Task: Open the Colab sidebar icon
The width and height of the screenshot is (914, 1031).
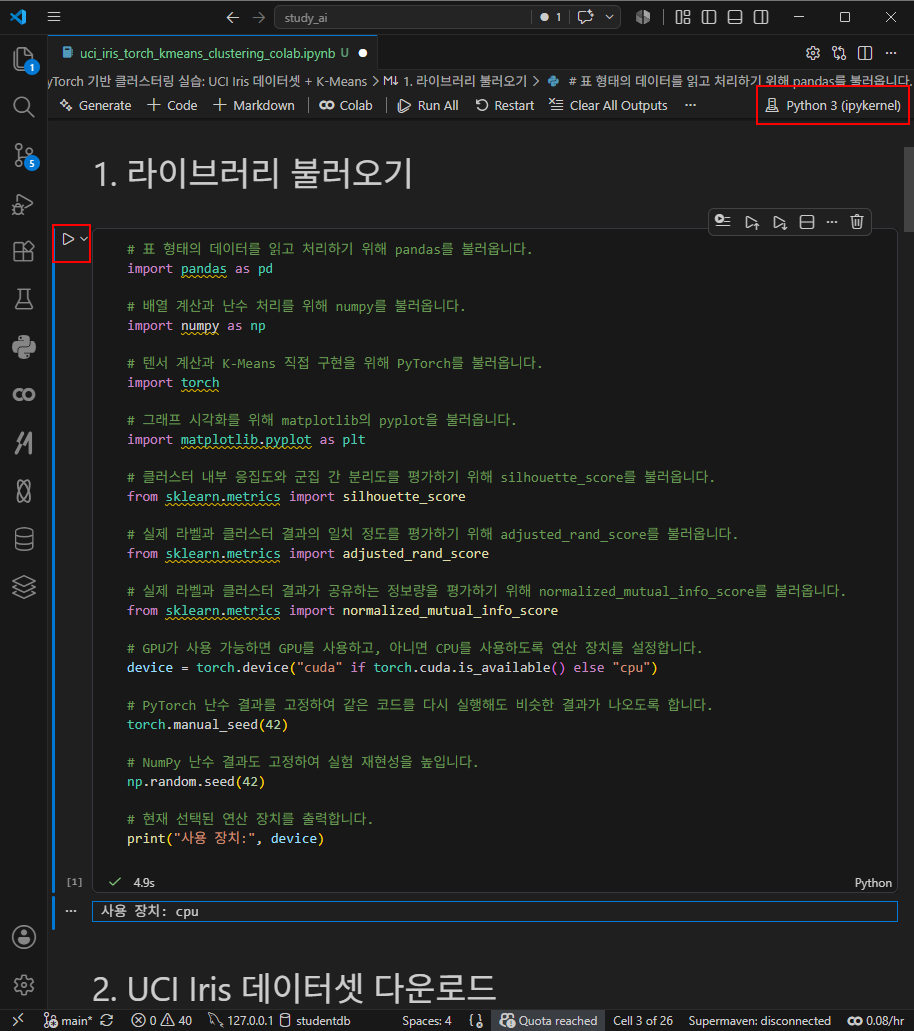Action: coord(24,395)
